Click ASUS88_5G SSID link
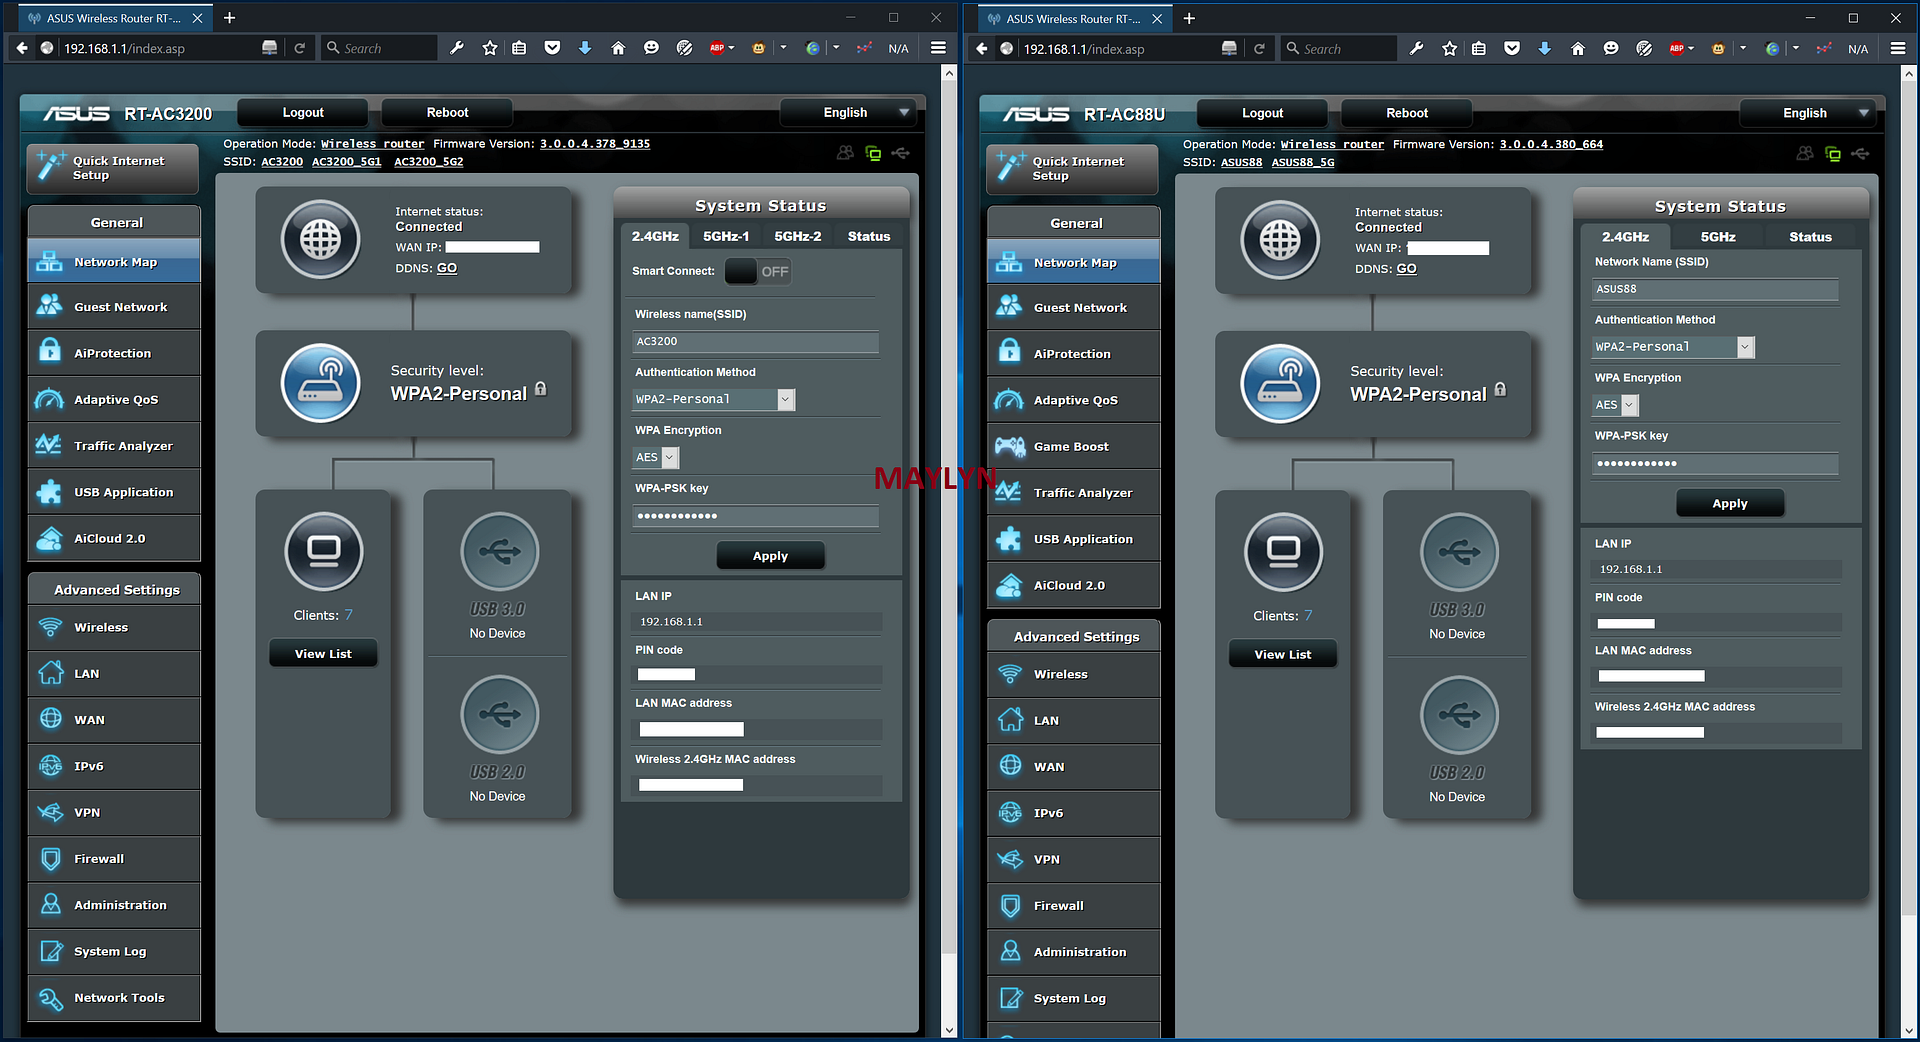Screen dimensions: 1920x1042 [x=1303, y=162]
